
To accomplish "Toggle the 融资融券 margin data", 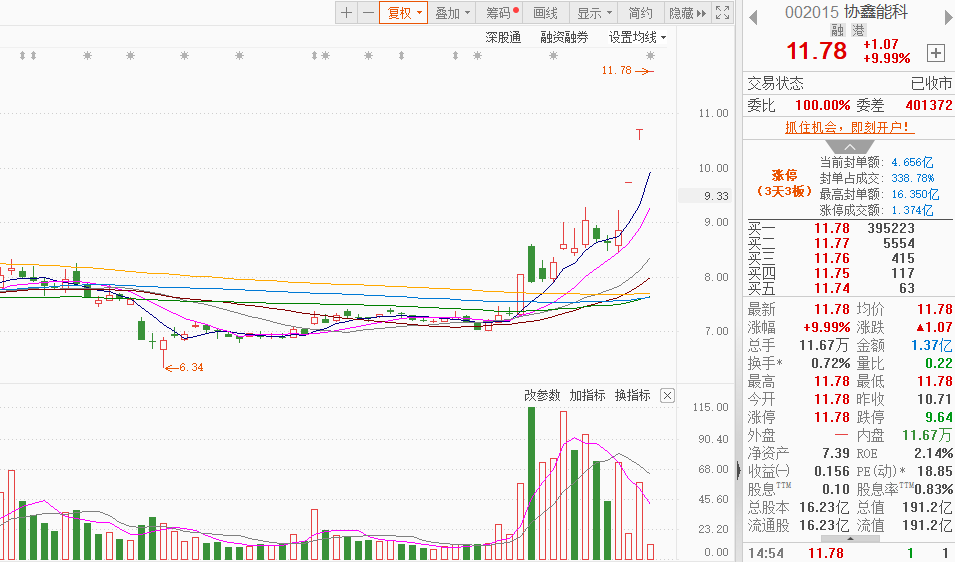I will pyautogui.click(x=564, y=38).
